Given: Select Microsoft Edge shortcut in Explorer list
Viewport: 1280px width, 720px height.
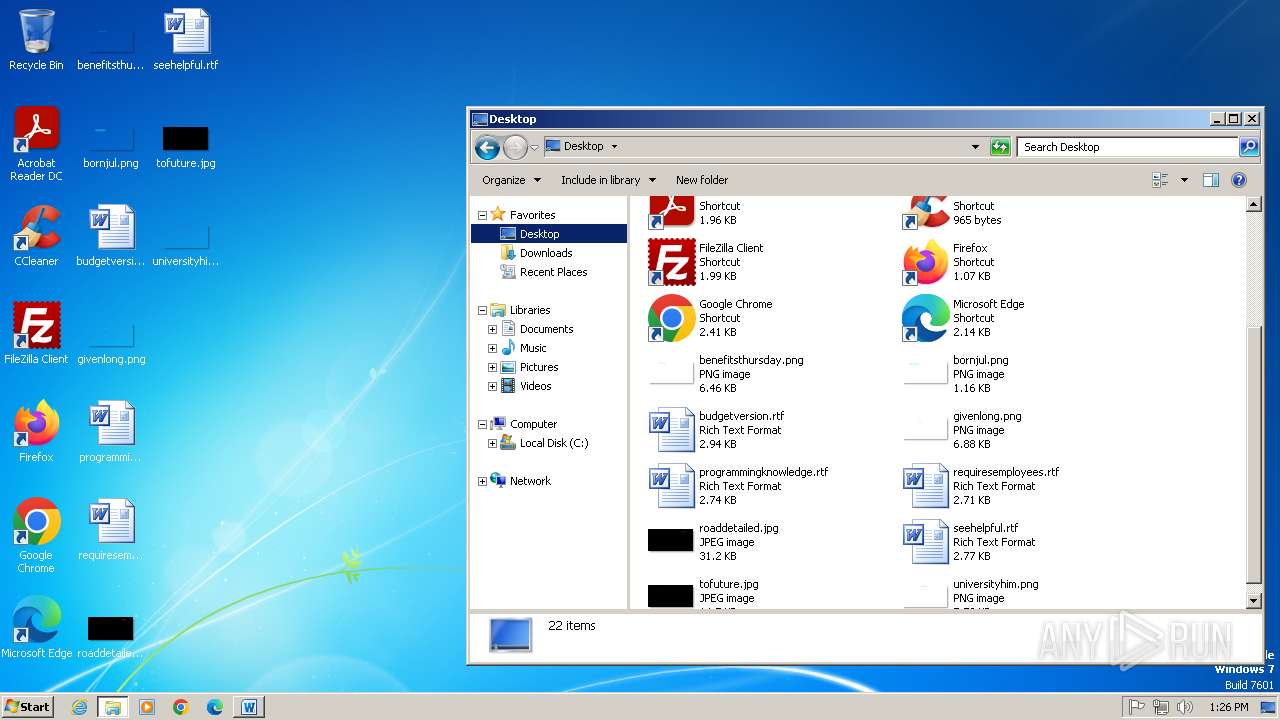Looking at the screenshot, I should pos(964,318).
